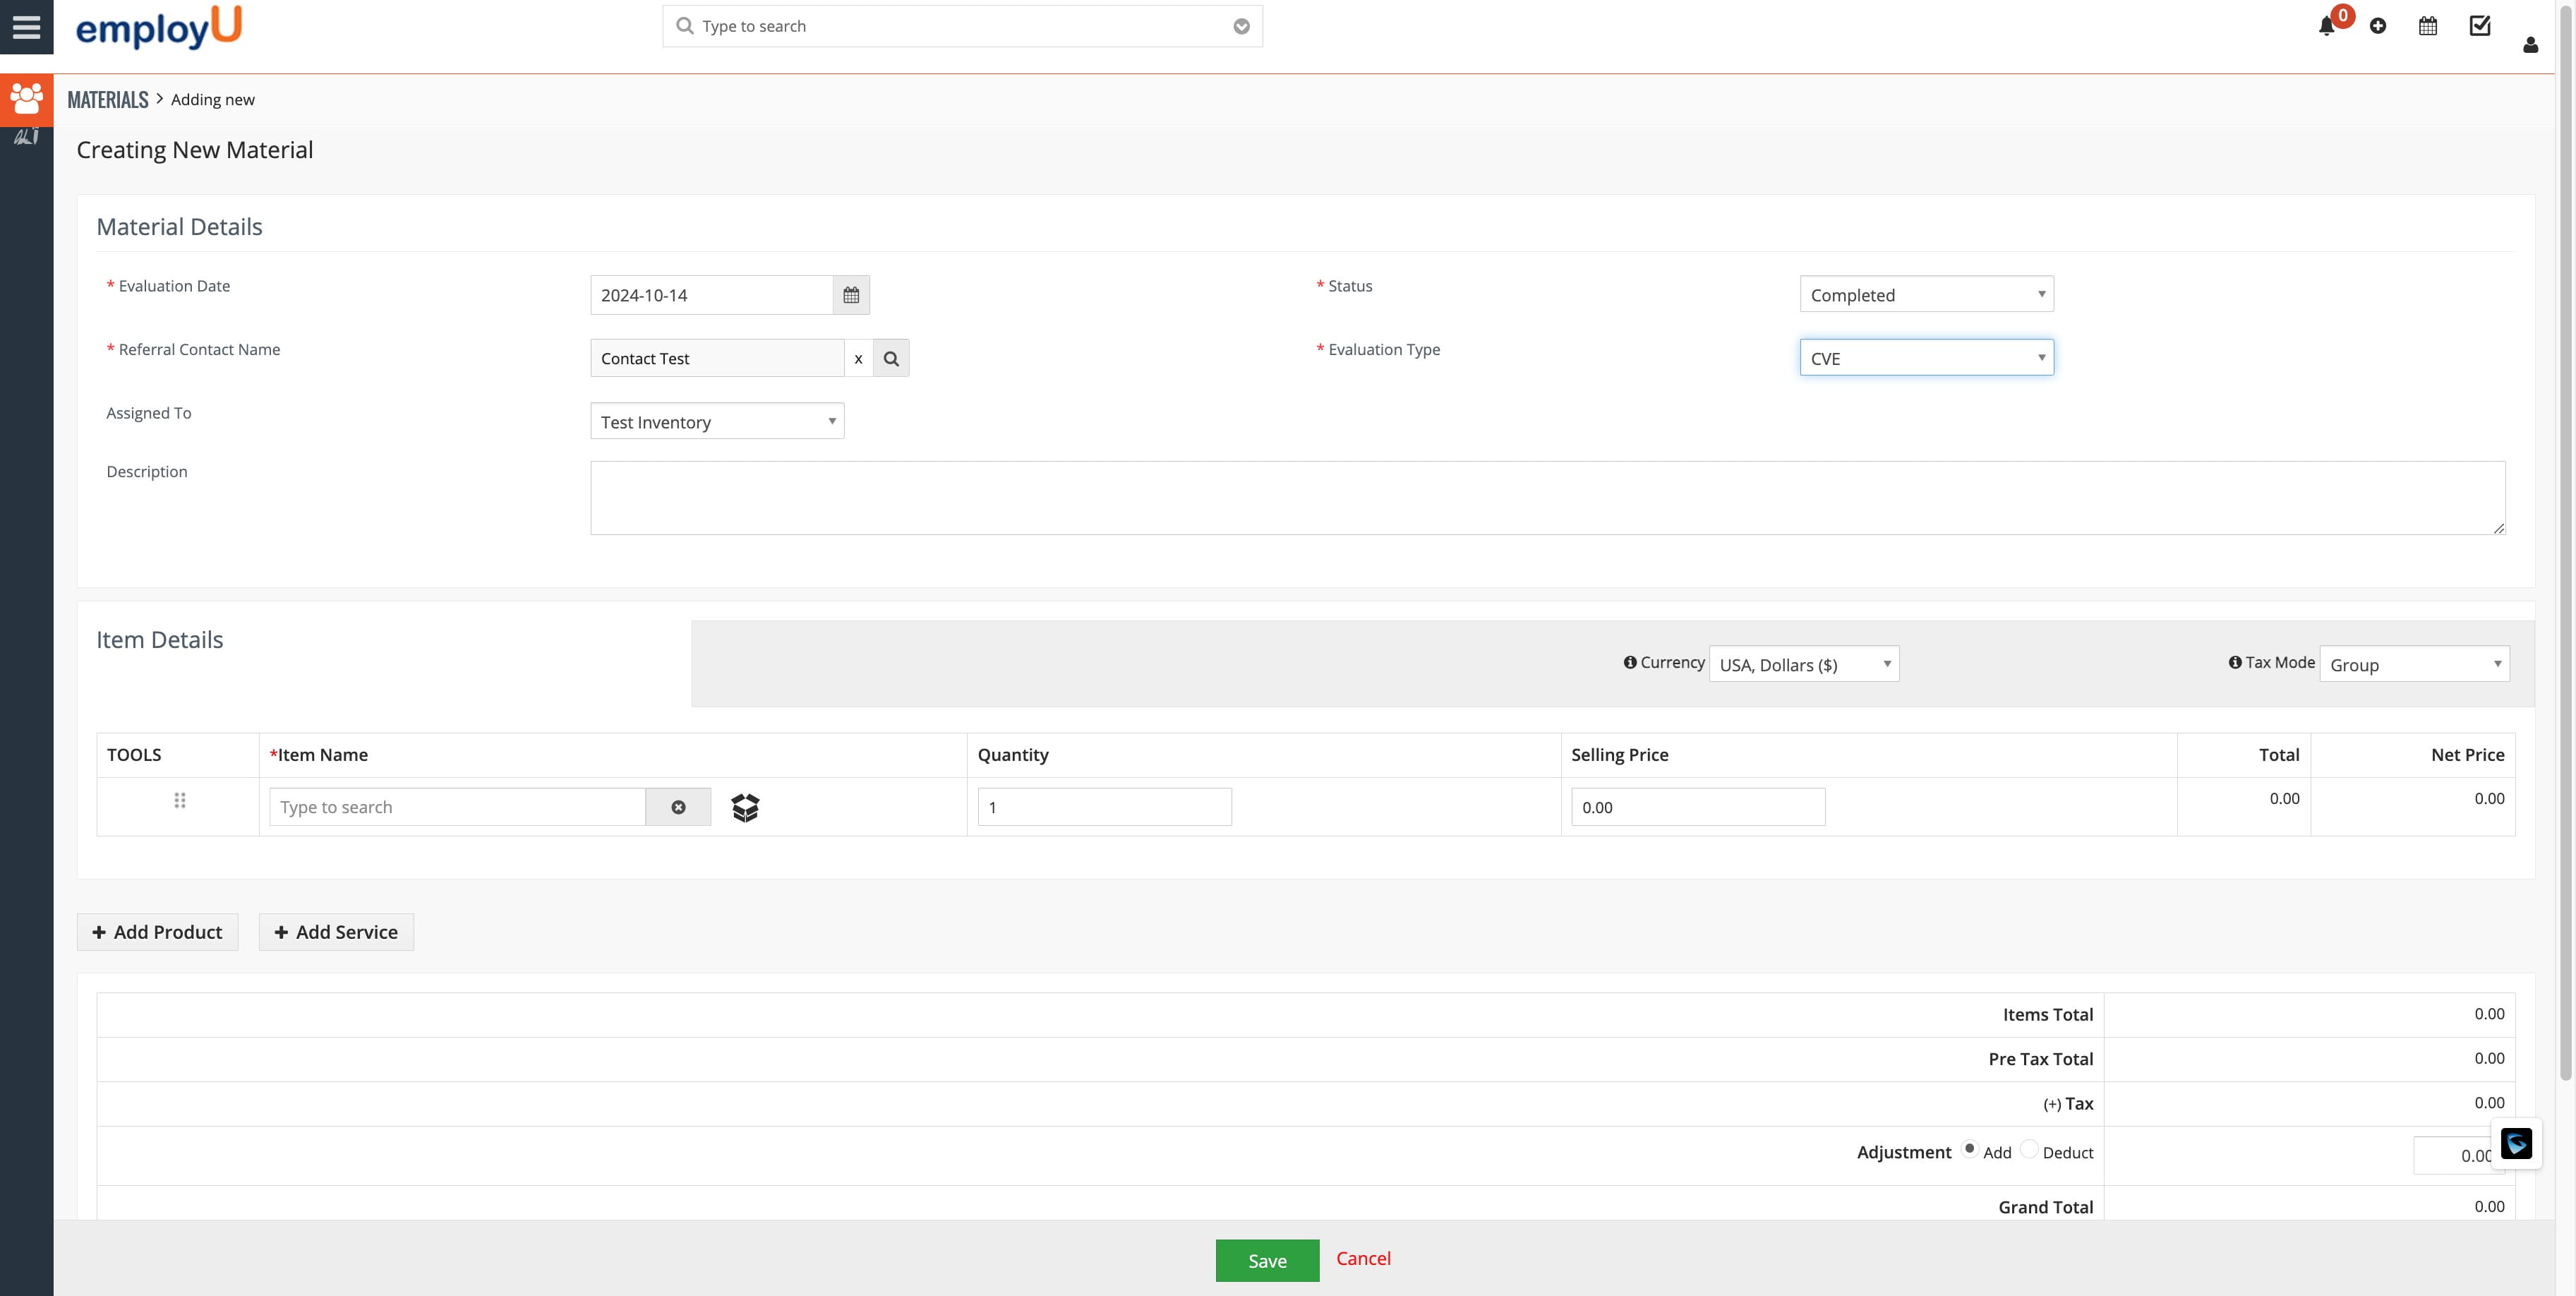2576x1296 pixels.
Task: Select the people sidebar icon
Action: click(x=26, y=98)
